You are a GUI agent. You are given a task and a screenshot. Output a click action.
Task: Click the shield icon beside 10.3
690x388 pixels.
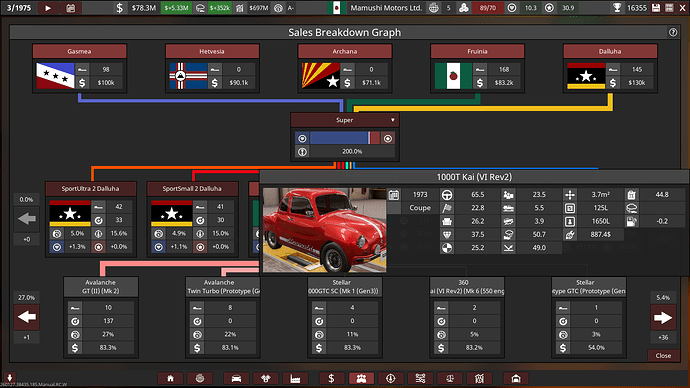(512, 8)
